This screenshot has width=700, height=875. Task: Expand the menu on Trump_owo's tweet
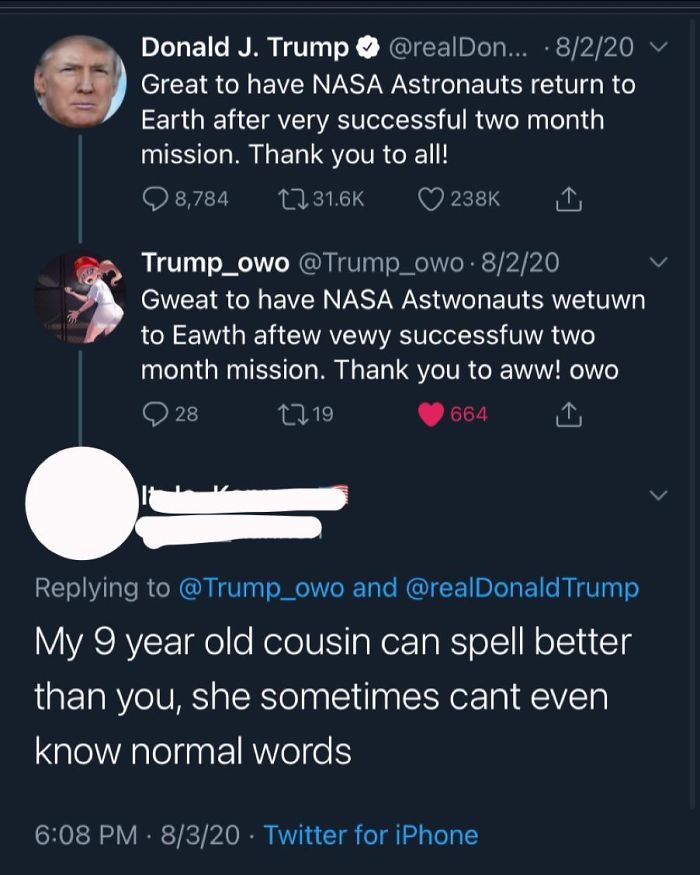657,262
